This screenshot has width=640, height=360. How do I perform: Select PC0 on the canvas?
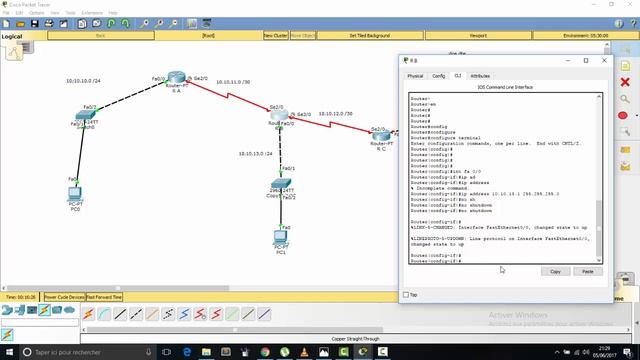pos(75,193)
